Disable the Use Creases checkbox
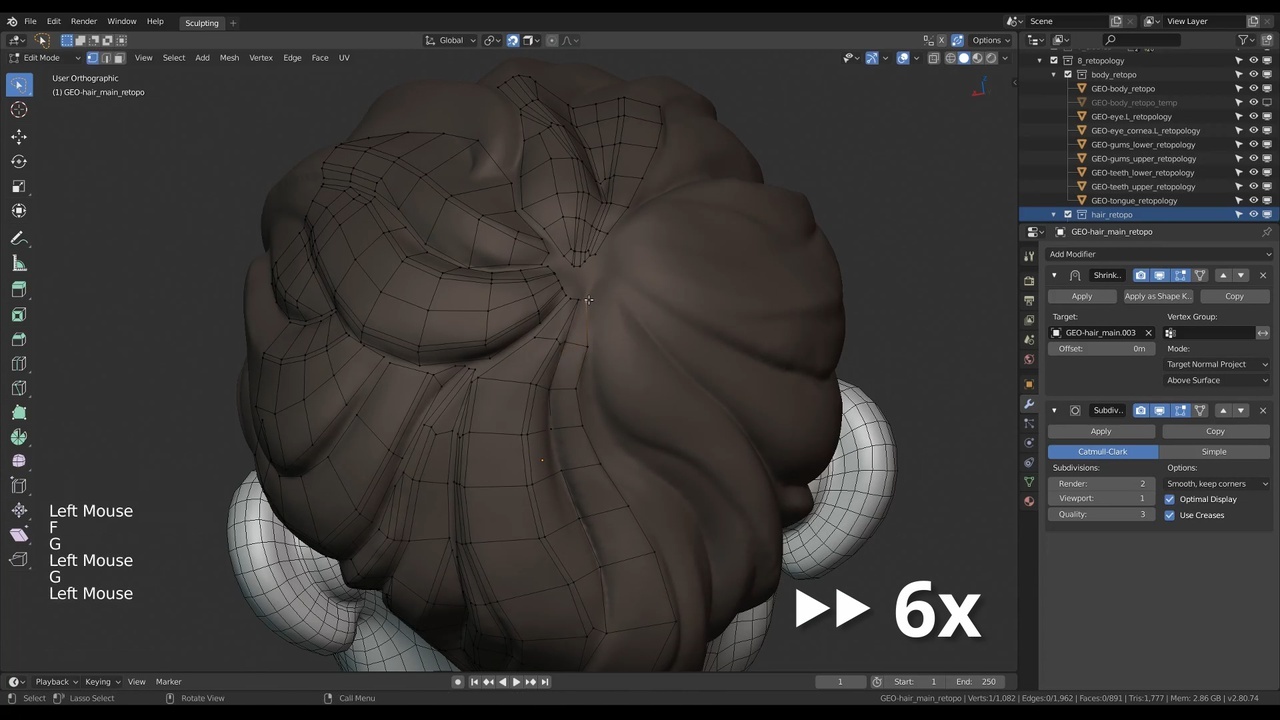Image resolution: width=1280 pixels, height=720 pixels. [x=1170, y=515]
